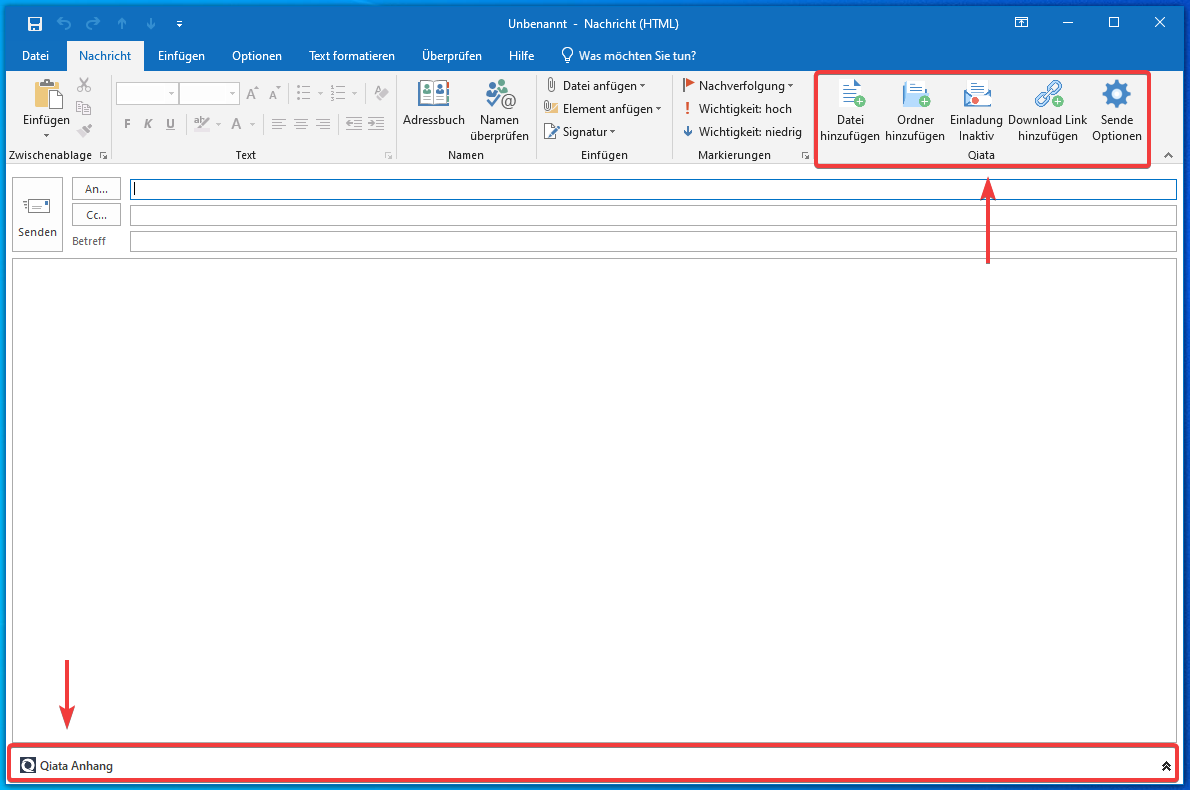Click the Save icon in the quick access toolbar

[34, 23]
